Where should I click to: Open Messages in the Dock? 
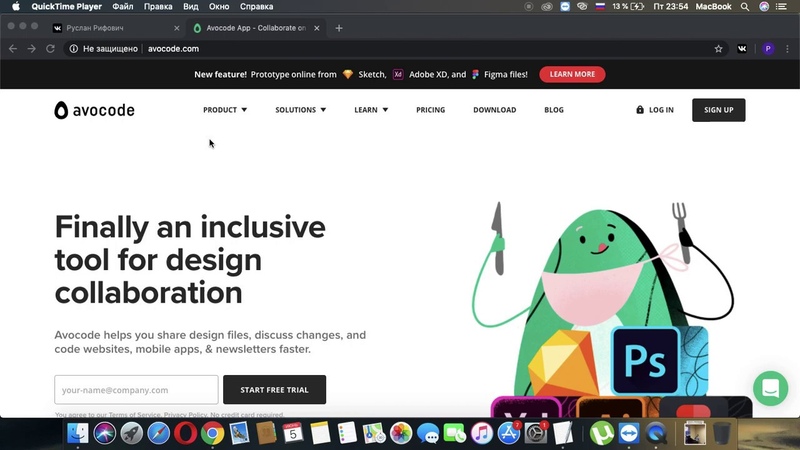[x=428, y=433]
